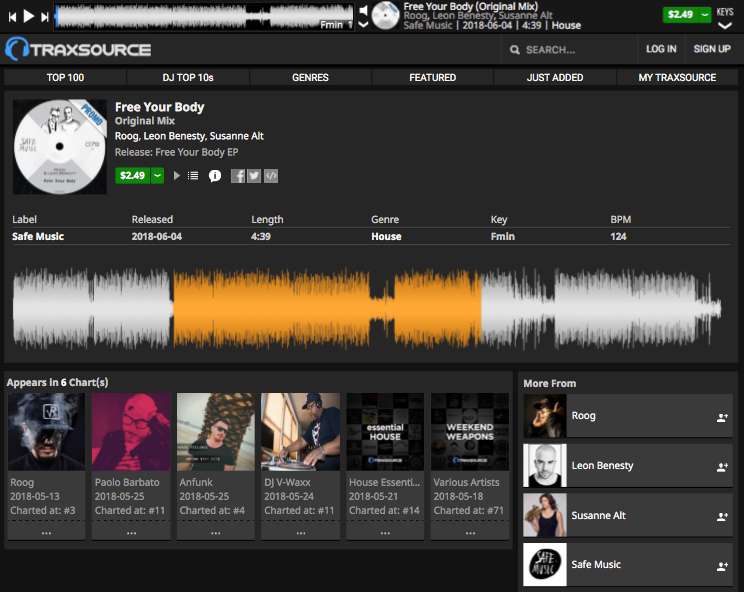Share track on Facebook
This screenshot has width=744, height=592.
pyautogui.click(x=238, y=176)
